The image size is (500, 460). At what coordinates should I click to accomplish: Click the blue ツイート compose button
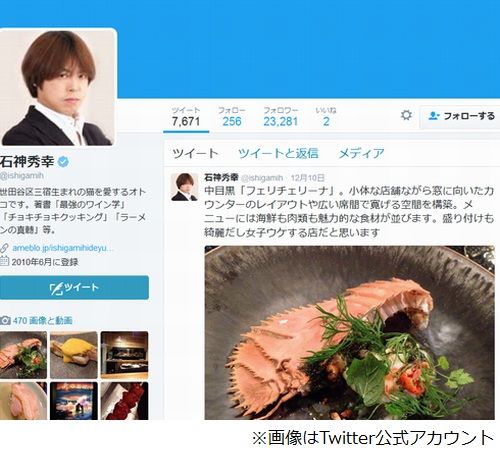(x=74, y=287)
